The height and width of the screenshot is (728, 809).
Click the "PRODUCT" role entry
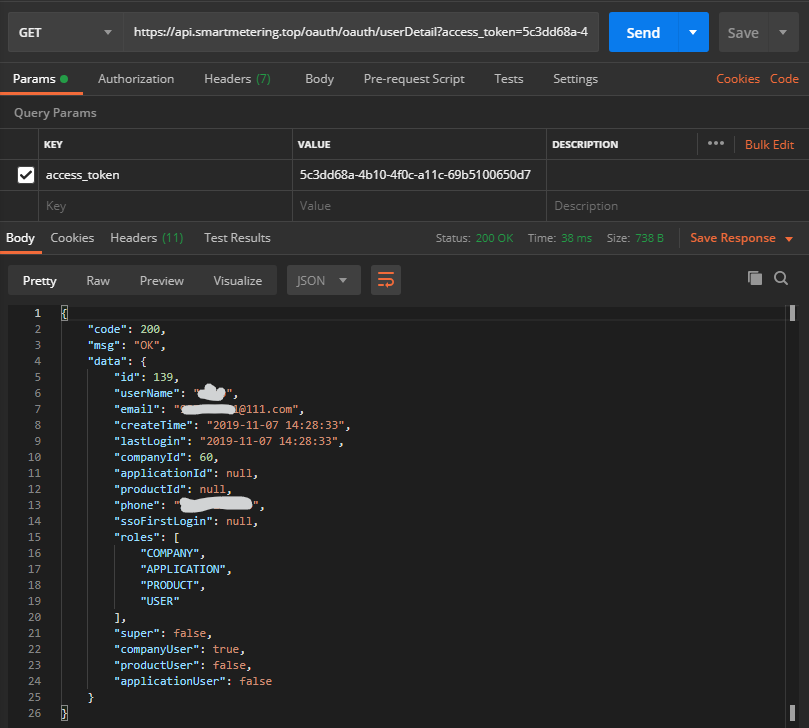pos(172,585)
